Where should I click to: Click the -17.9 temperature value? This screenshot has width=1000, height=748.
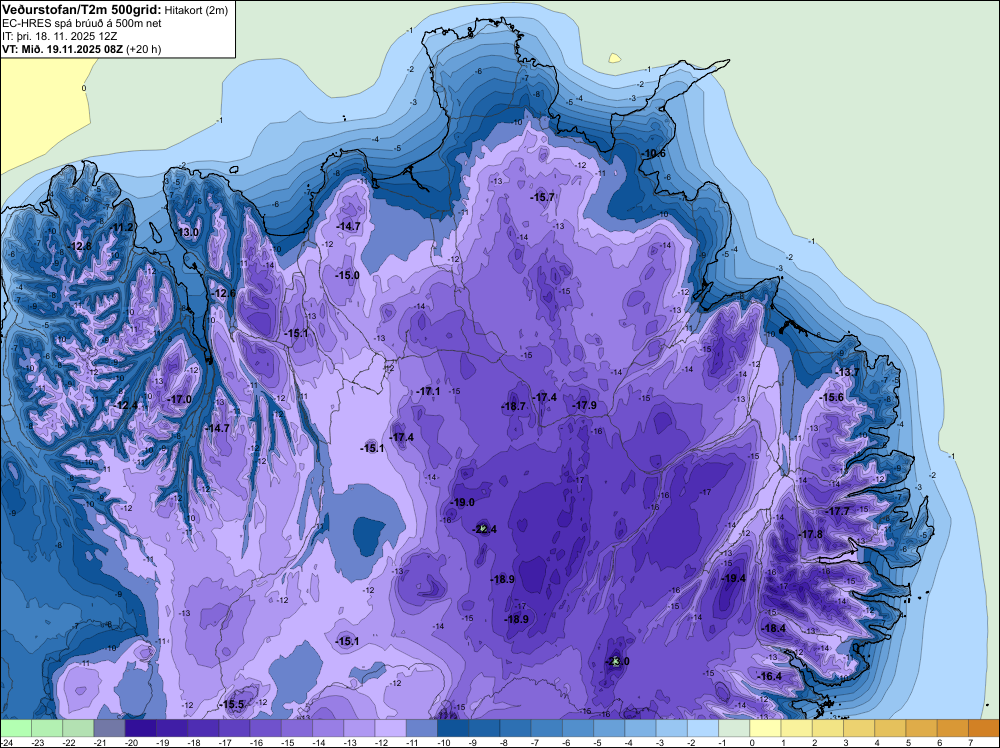tap(584, 405)
